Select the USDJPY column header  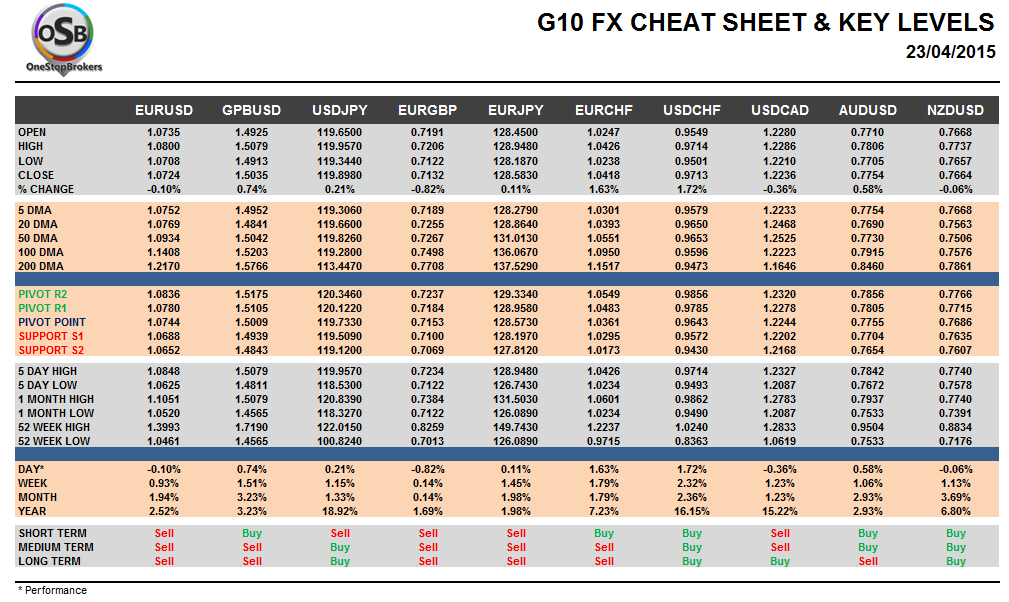click(x=340, y=110)
